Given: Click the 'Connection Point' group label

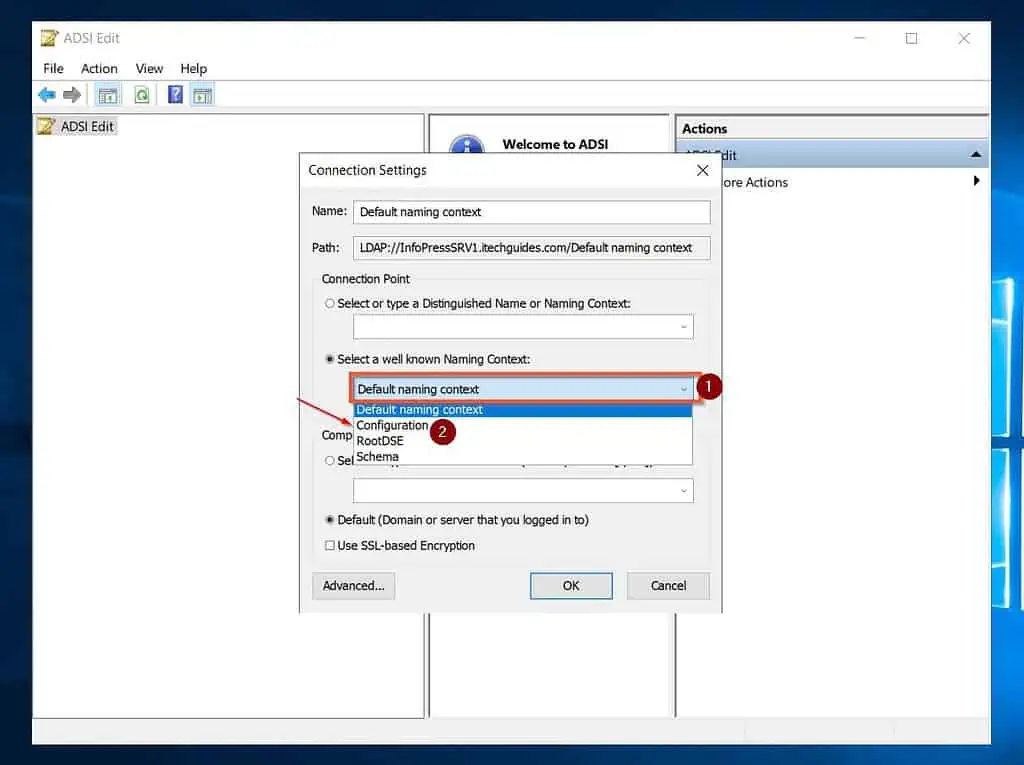Looking at the screenshot, I should 366,279.
